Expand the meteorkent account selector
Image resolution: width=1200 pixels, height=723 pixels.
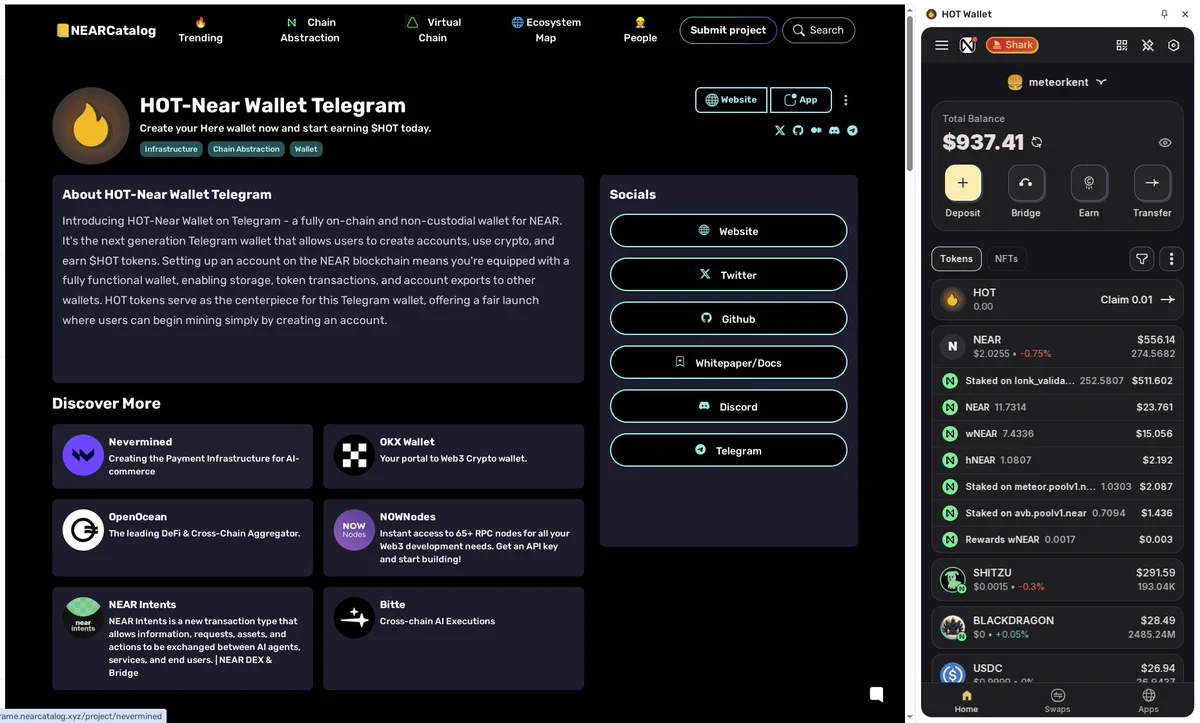[1058, 82]
